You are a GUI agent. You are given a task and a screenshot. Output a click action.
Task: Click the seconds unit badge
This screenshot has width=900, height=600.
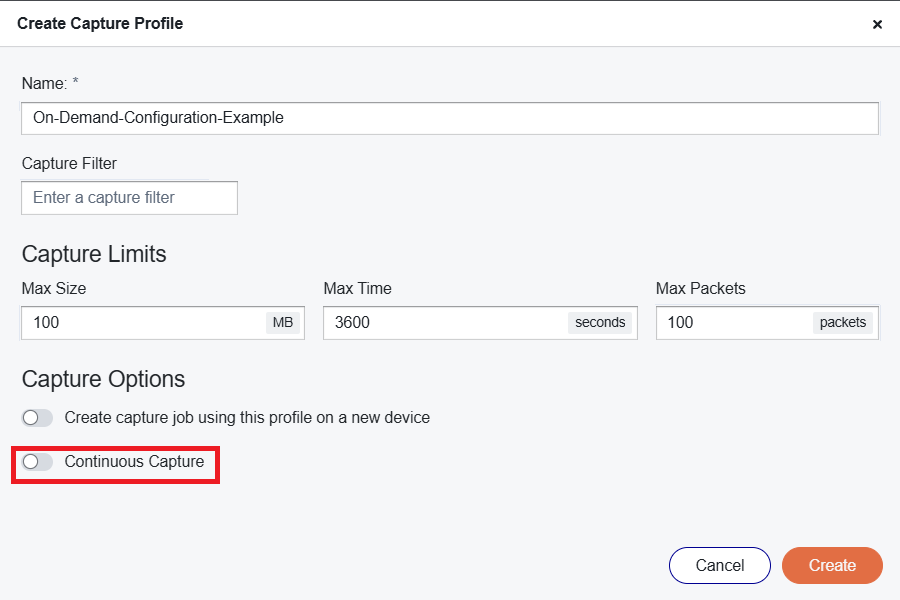(x=600, y=323)
